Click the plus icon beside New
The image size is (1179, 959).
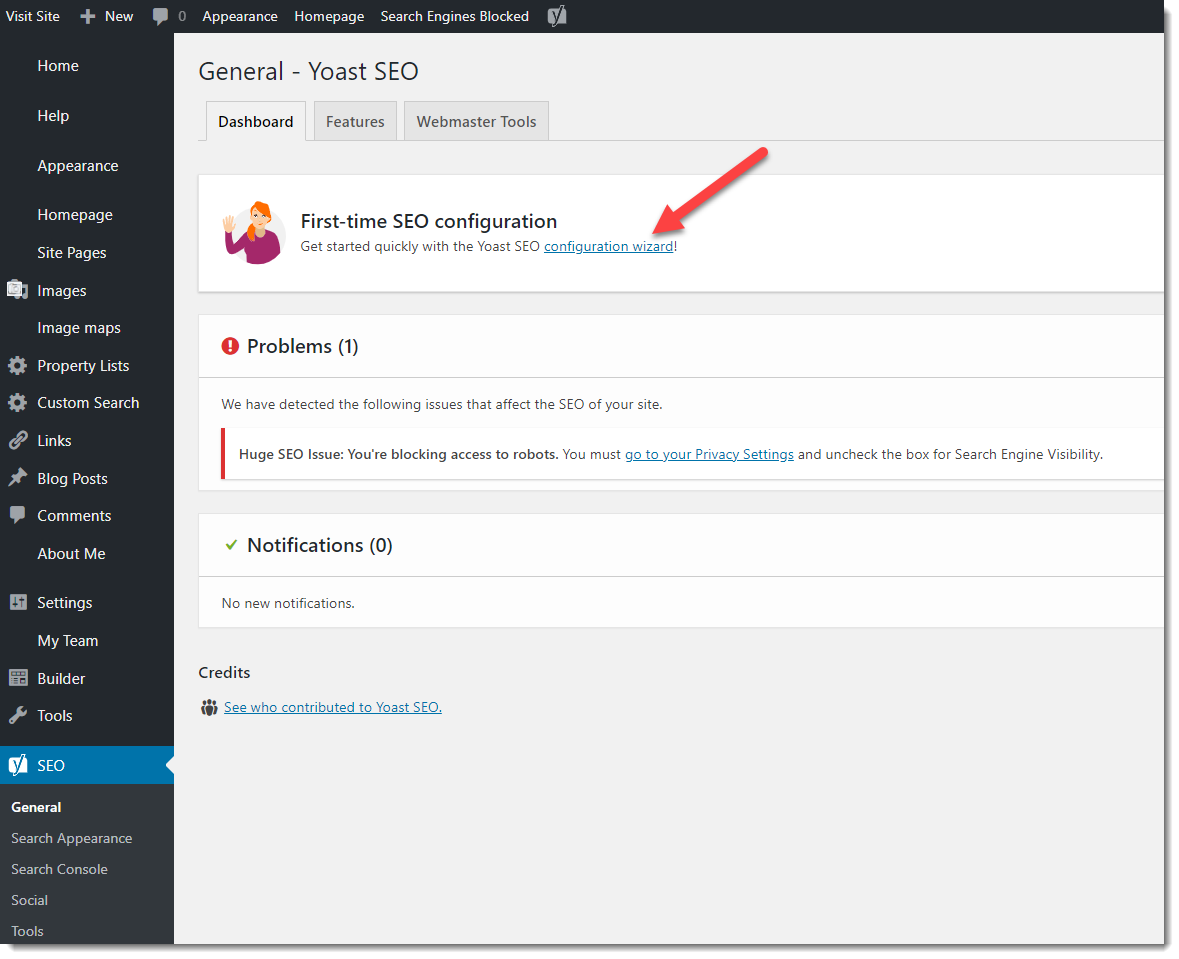(x=87, y=17)
